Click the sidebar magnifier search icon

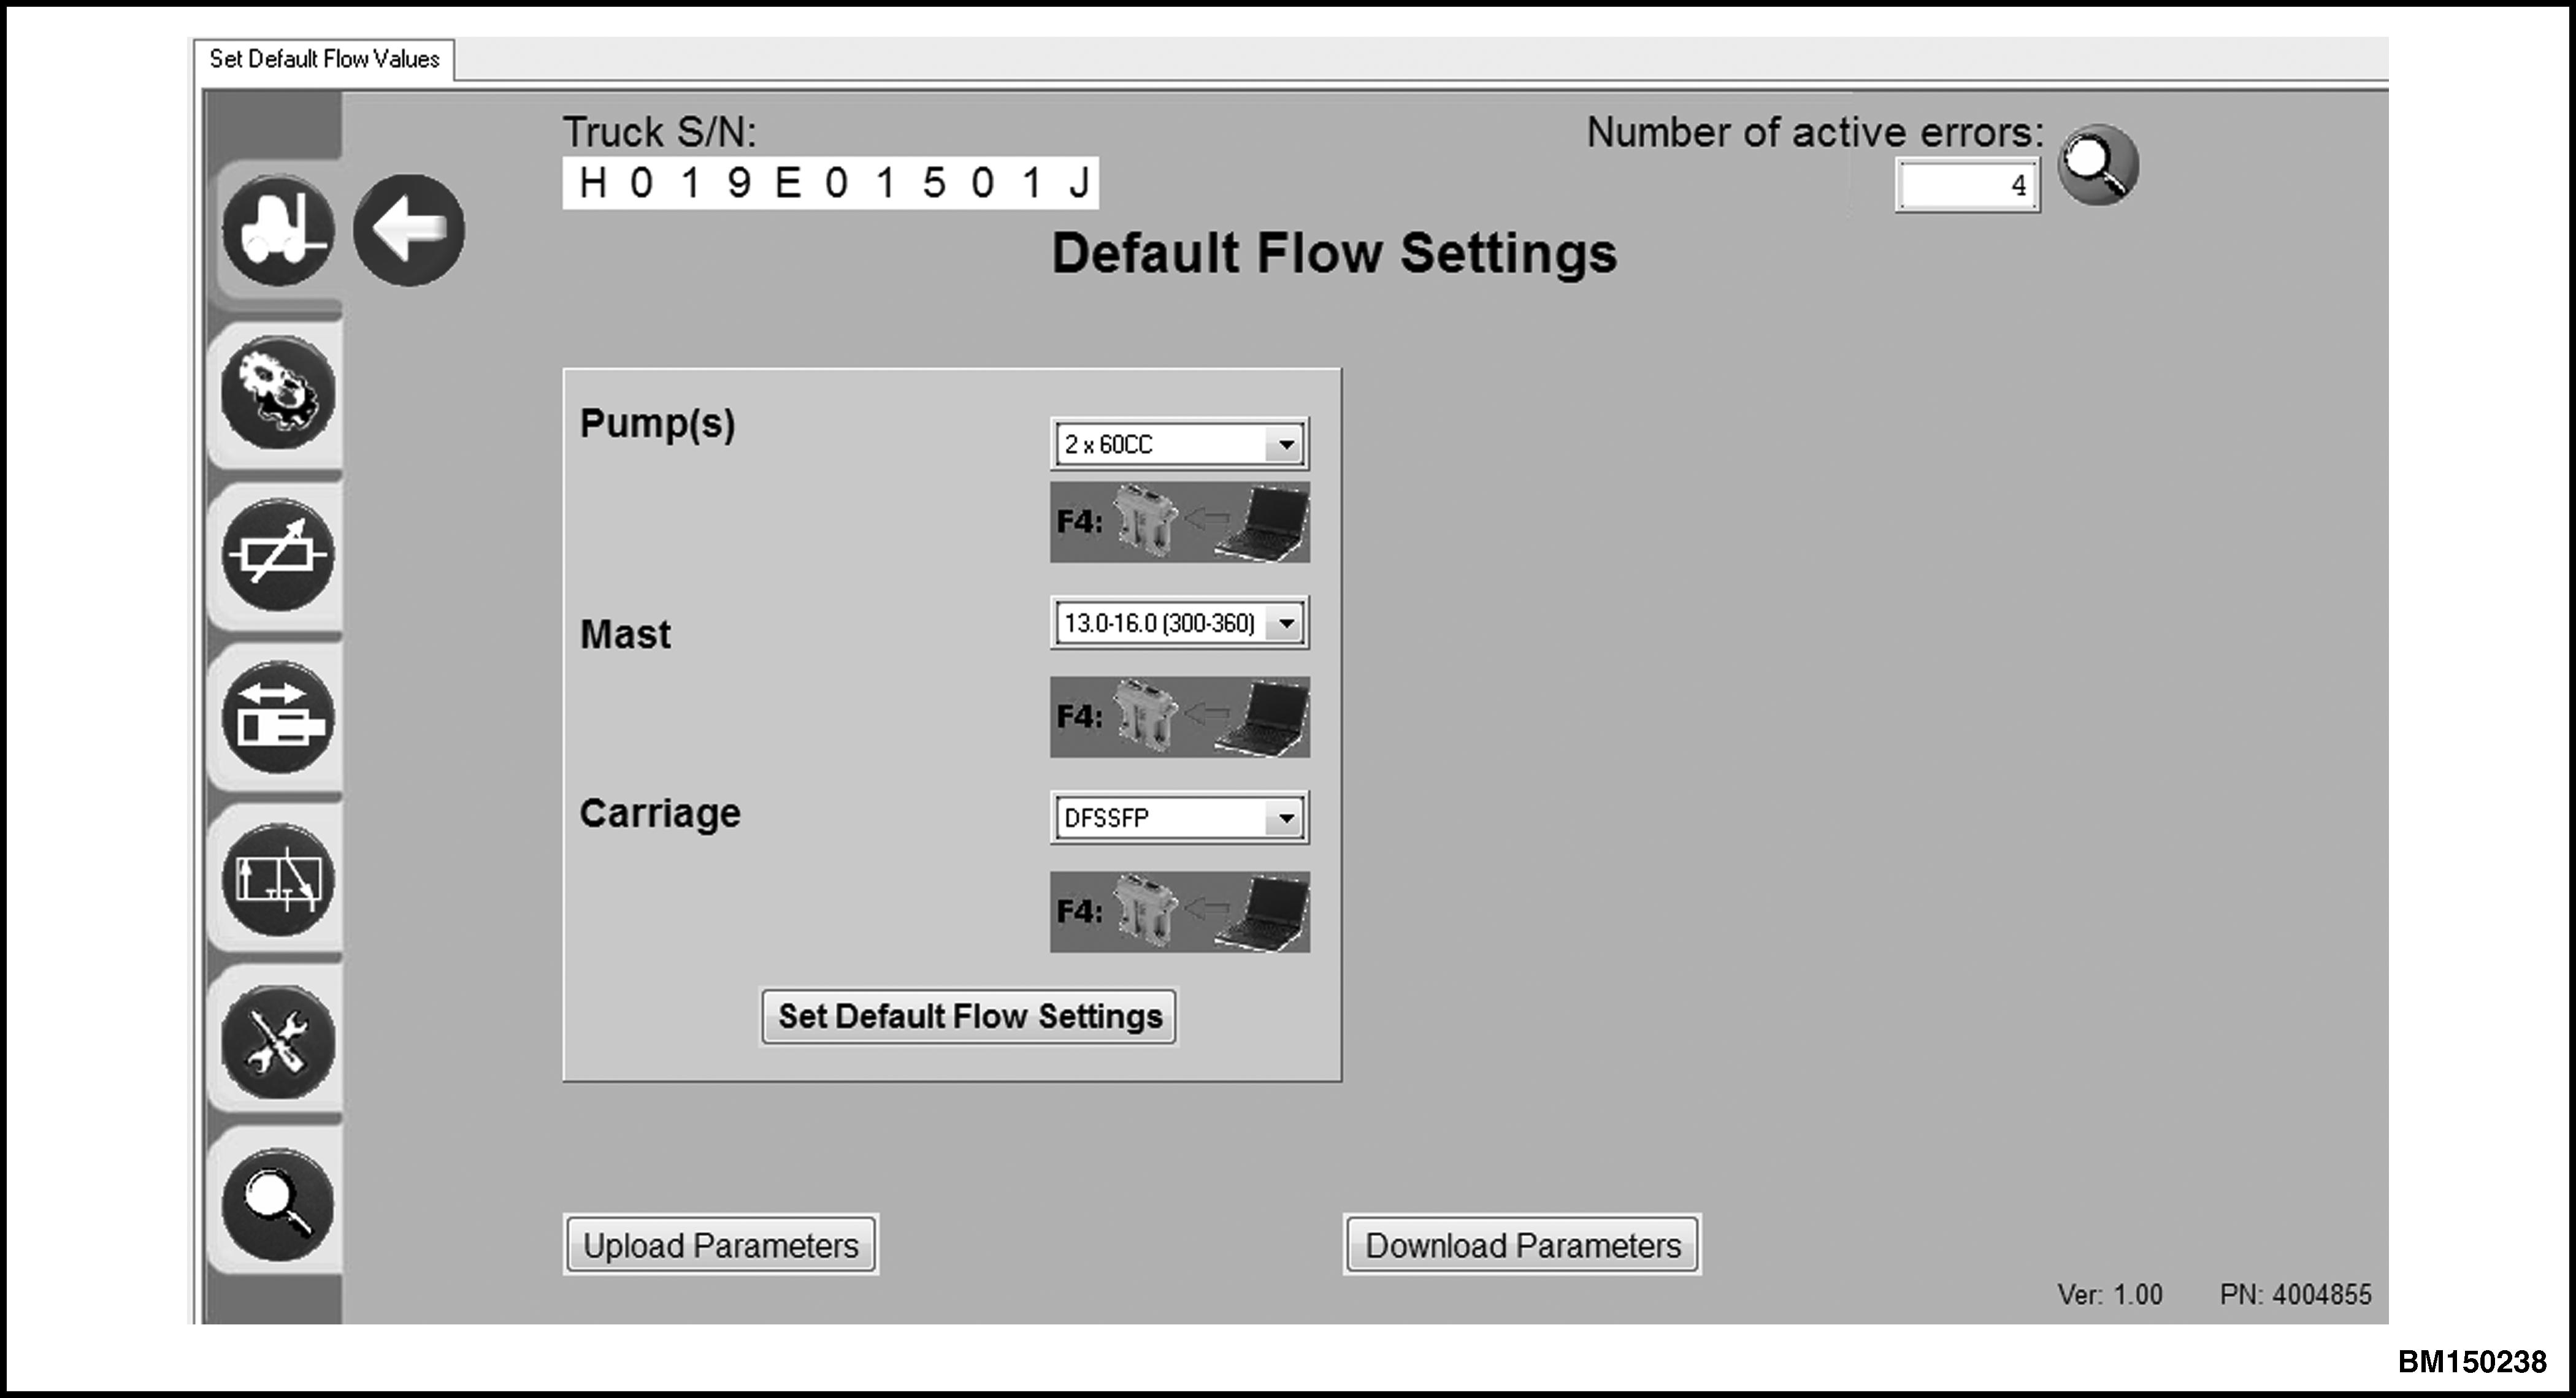278,1204
